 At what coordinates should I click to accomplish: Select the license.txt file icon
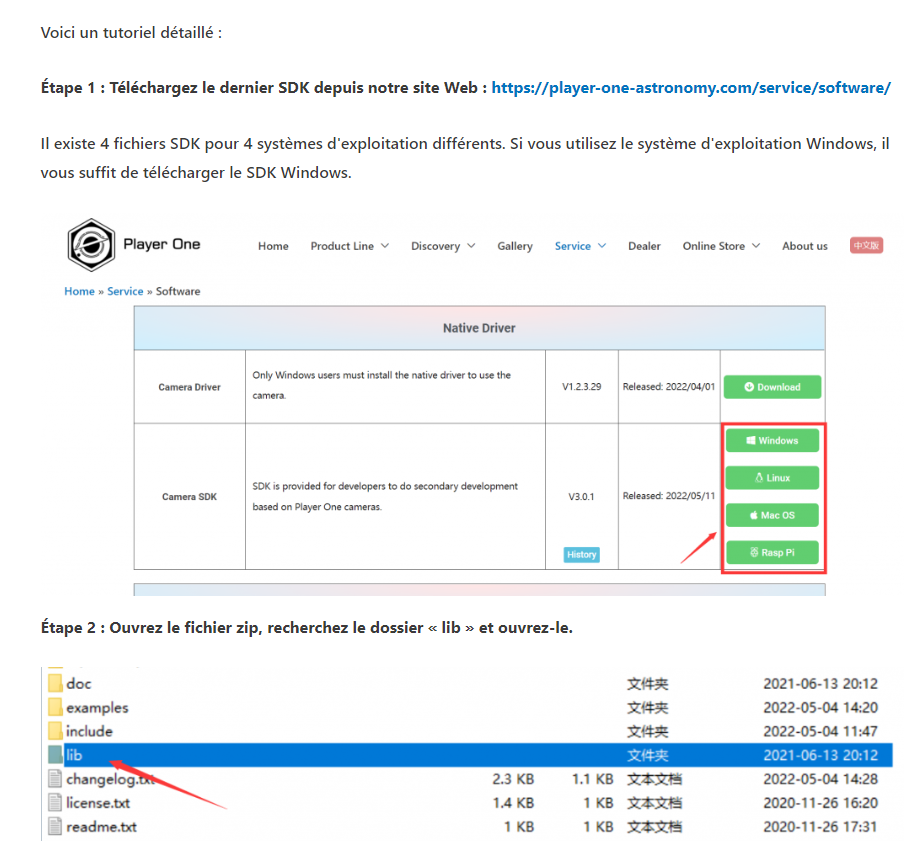pyautogui.click(x=55, y=802)
